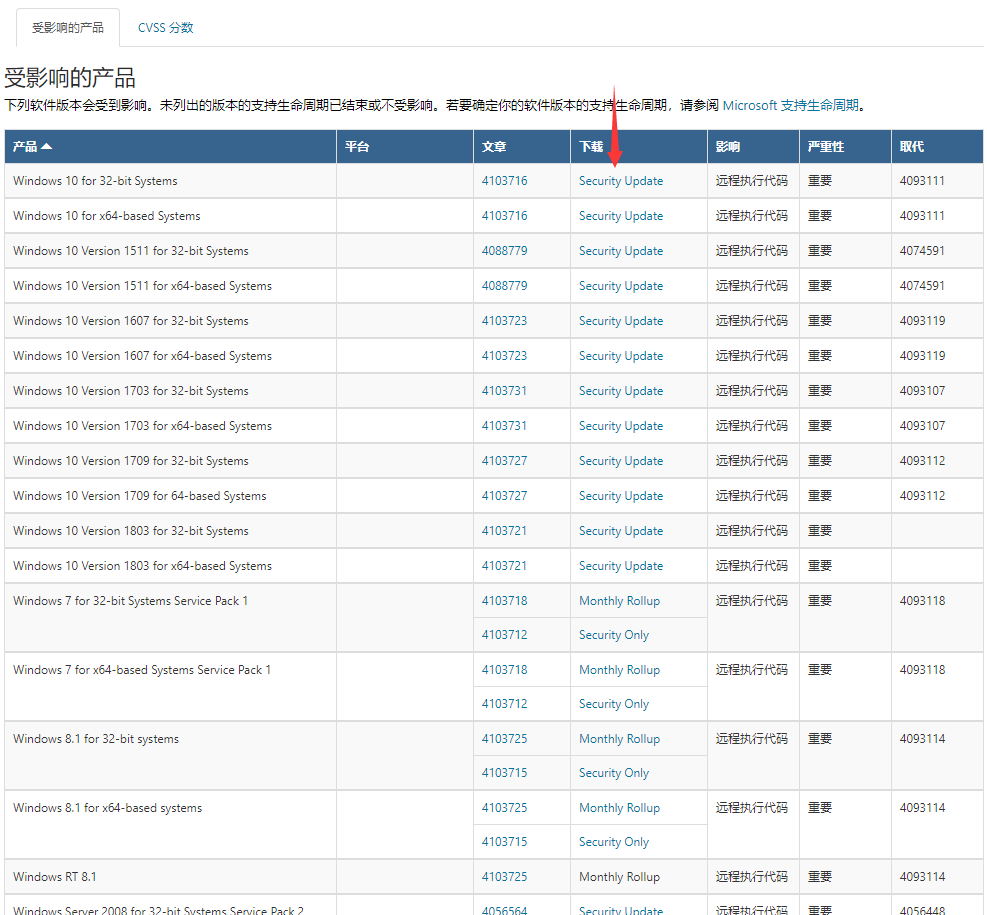Download Security Update for Version 1511 x64-based
The width and height of the screenshot is (987, 915).
(x=621, y=286)
